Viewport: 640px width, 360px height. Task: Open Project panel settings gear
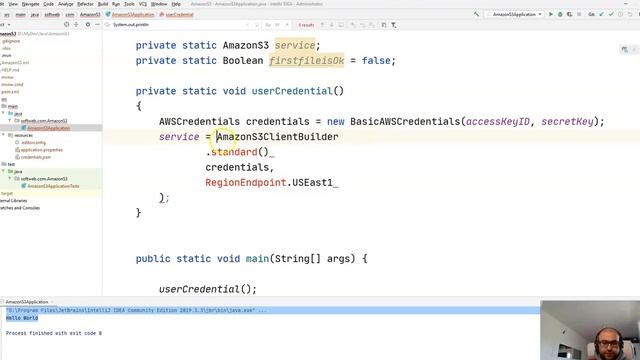[88, 24]
